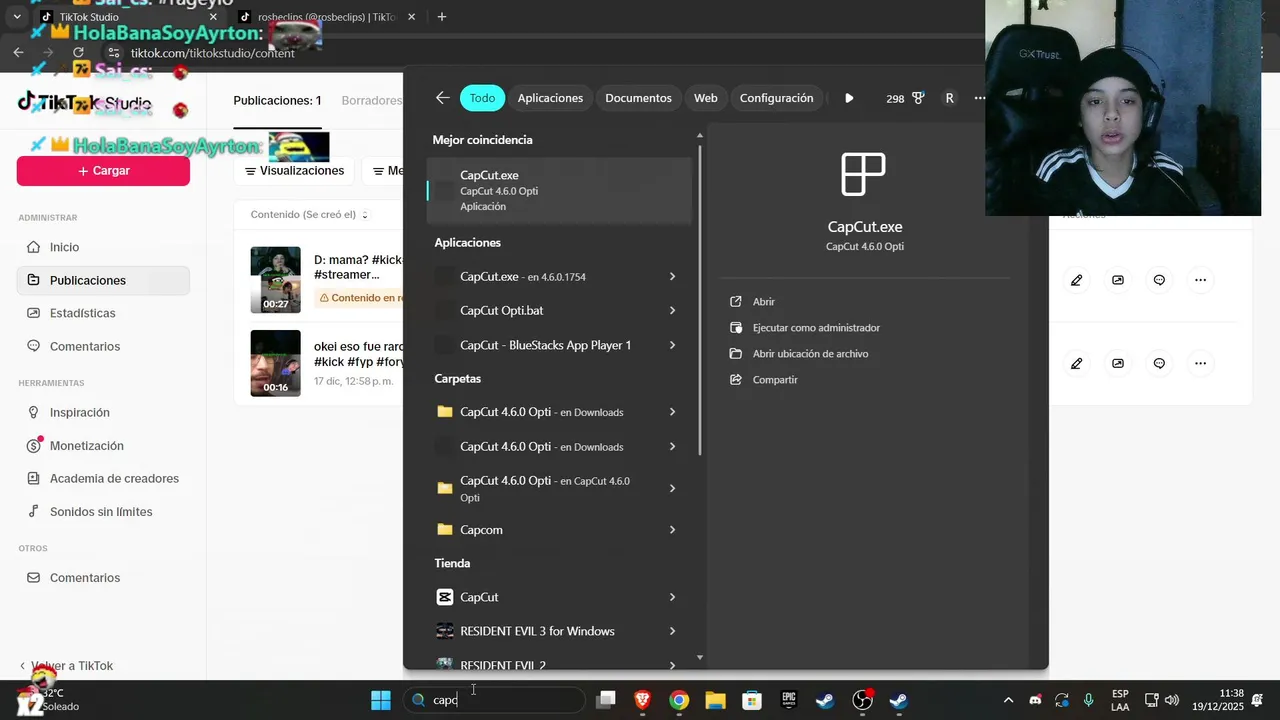Open the Discord icon in the system tray
This screenshot has height=720, width=1280.
pos(1035,700)
